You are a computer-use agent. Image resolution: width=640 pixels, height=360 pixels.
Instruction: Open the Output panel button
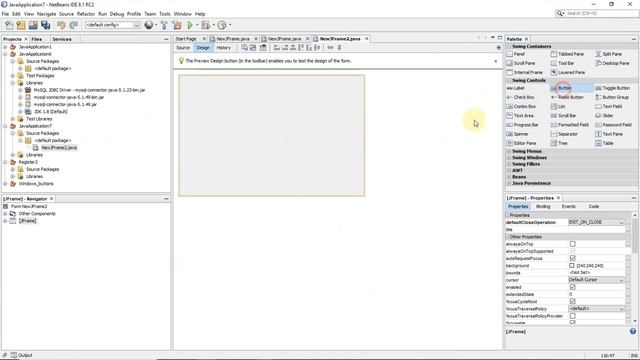click(x=22, y=355)
